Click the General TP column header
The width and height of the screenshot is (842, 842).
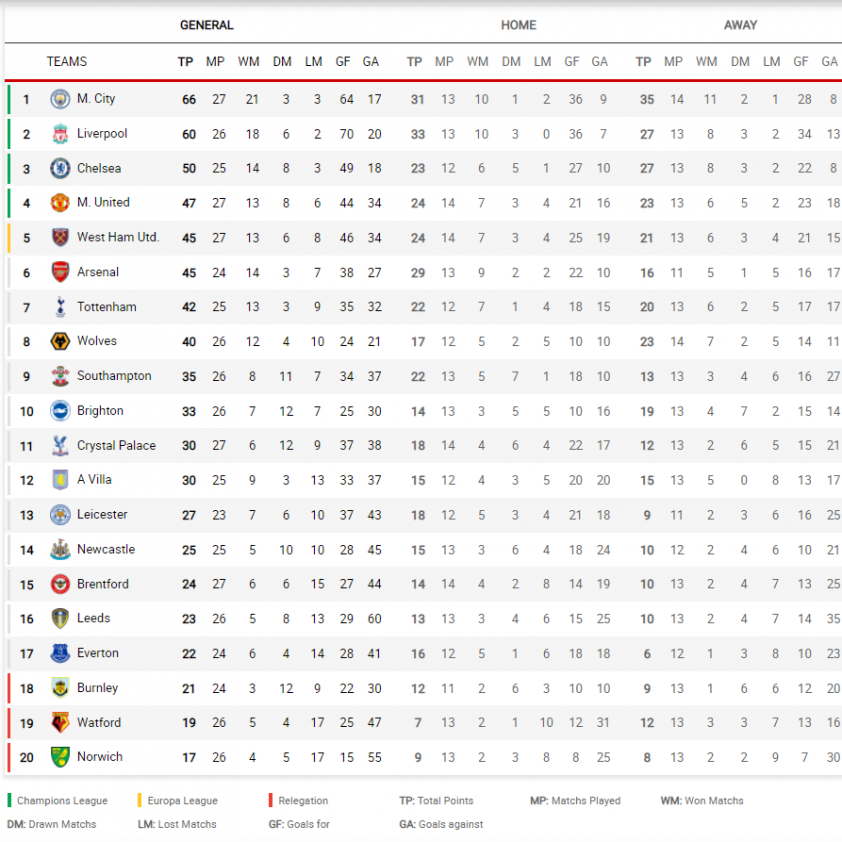pyautogui.click(x=185, y=62)
